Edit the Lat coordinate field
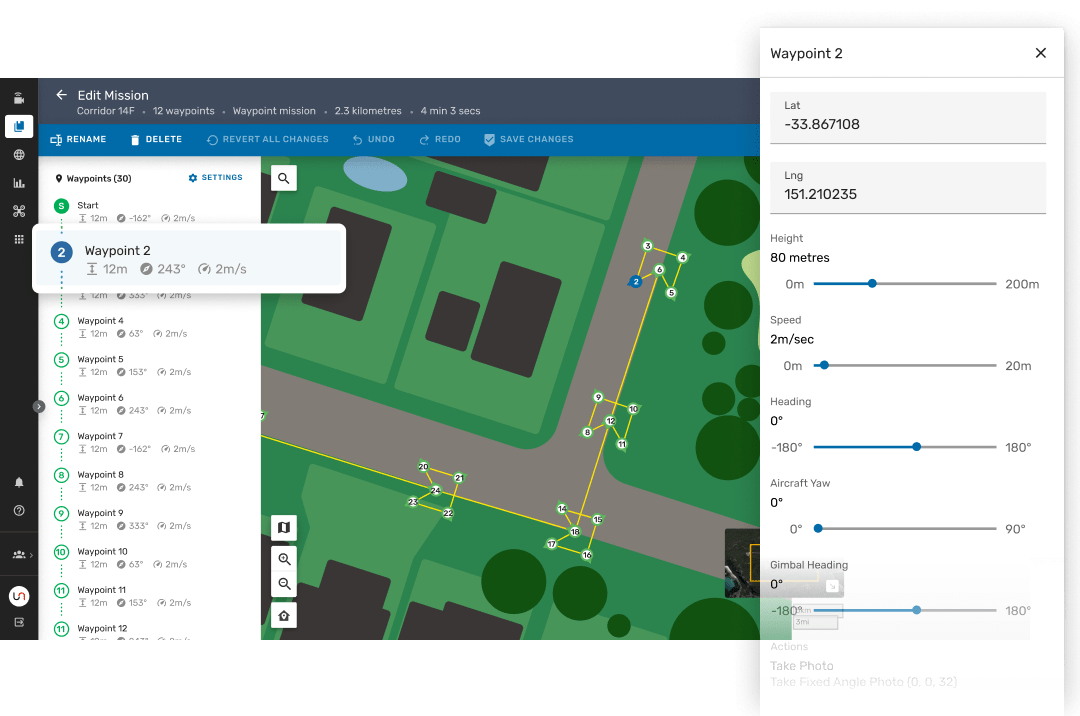This screenshot has height=716, width=1080. point(908,118)
